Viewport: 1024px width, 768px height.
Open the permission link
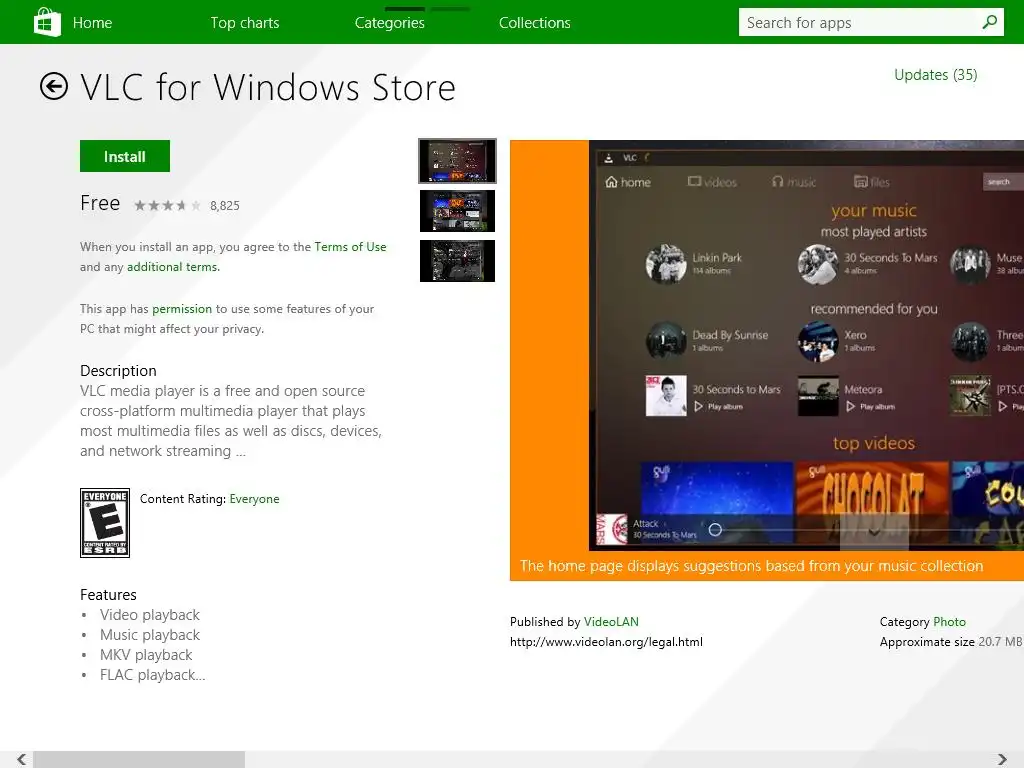tap(182, 309)
